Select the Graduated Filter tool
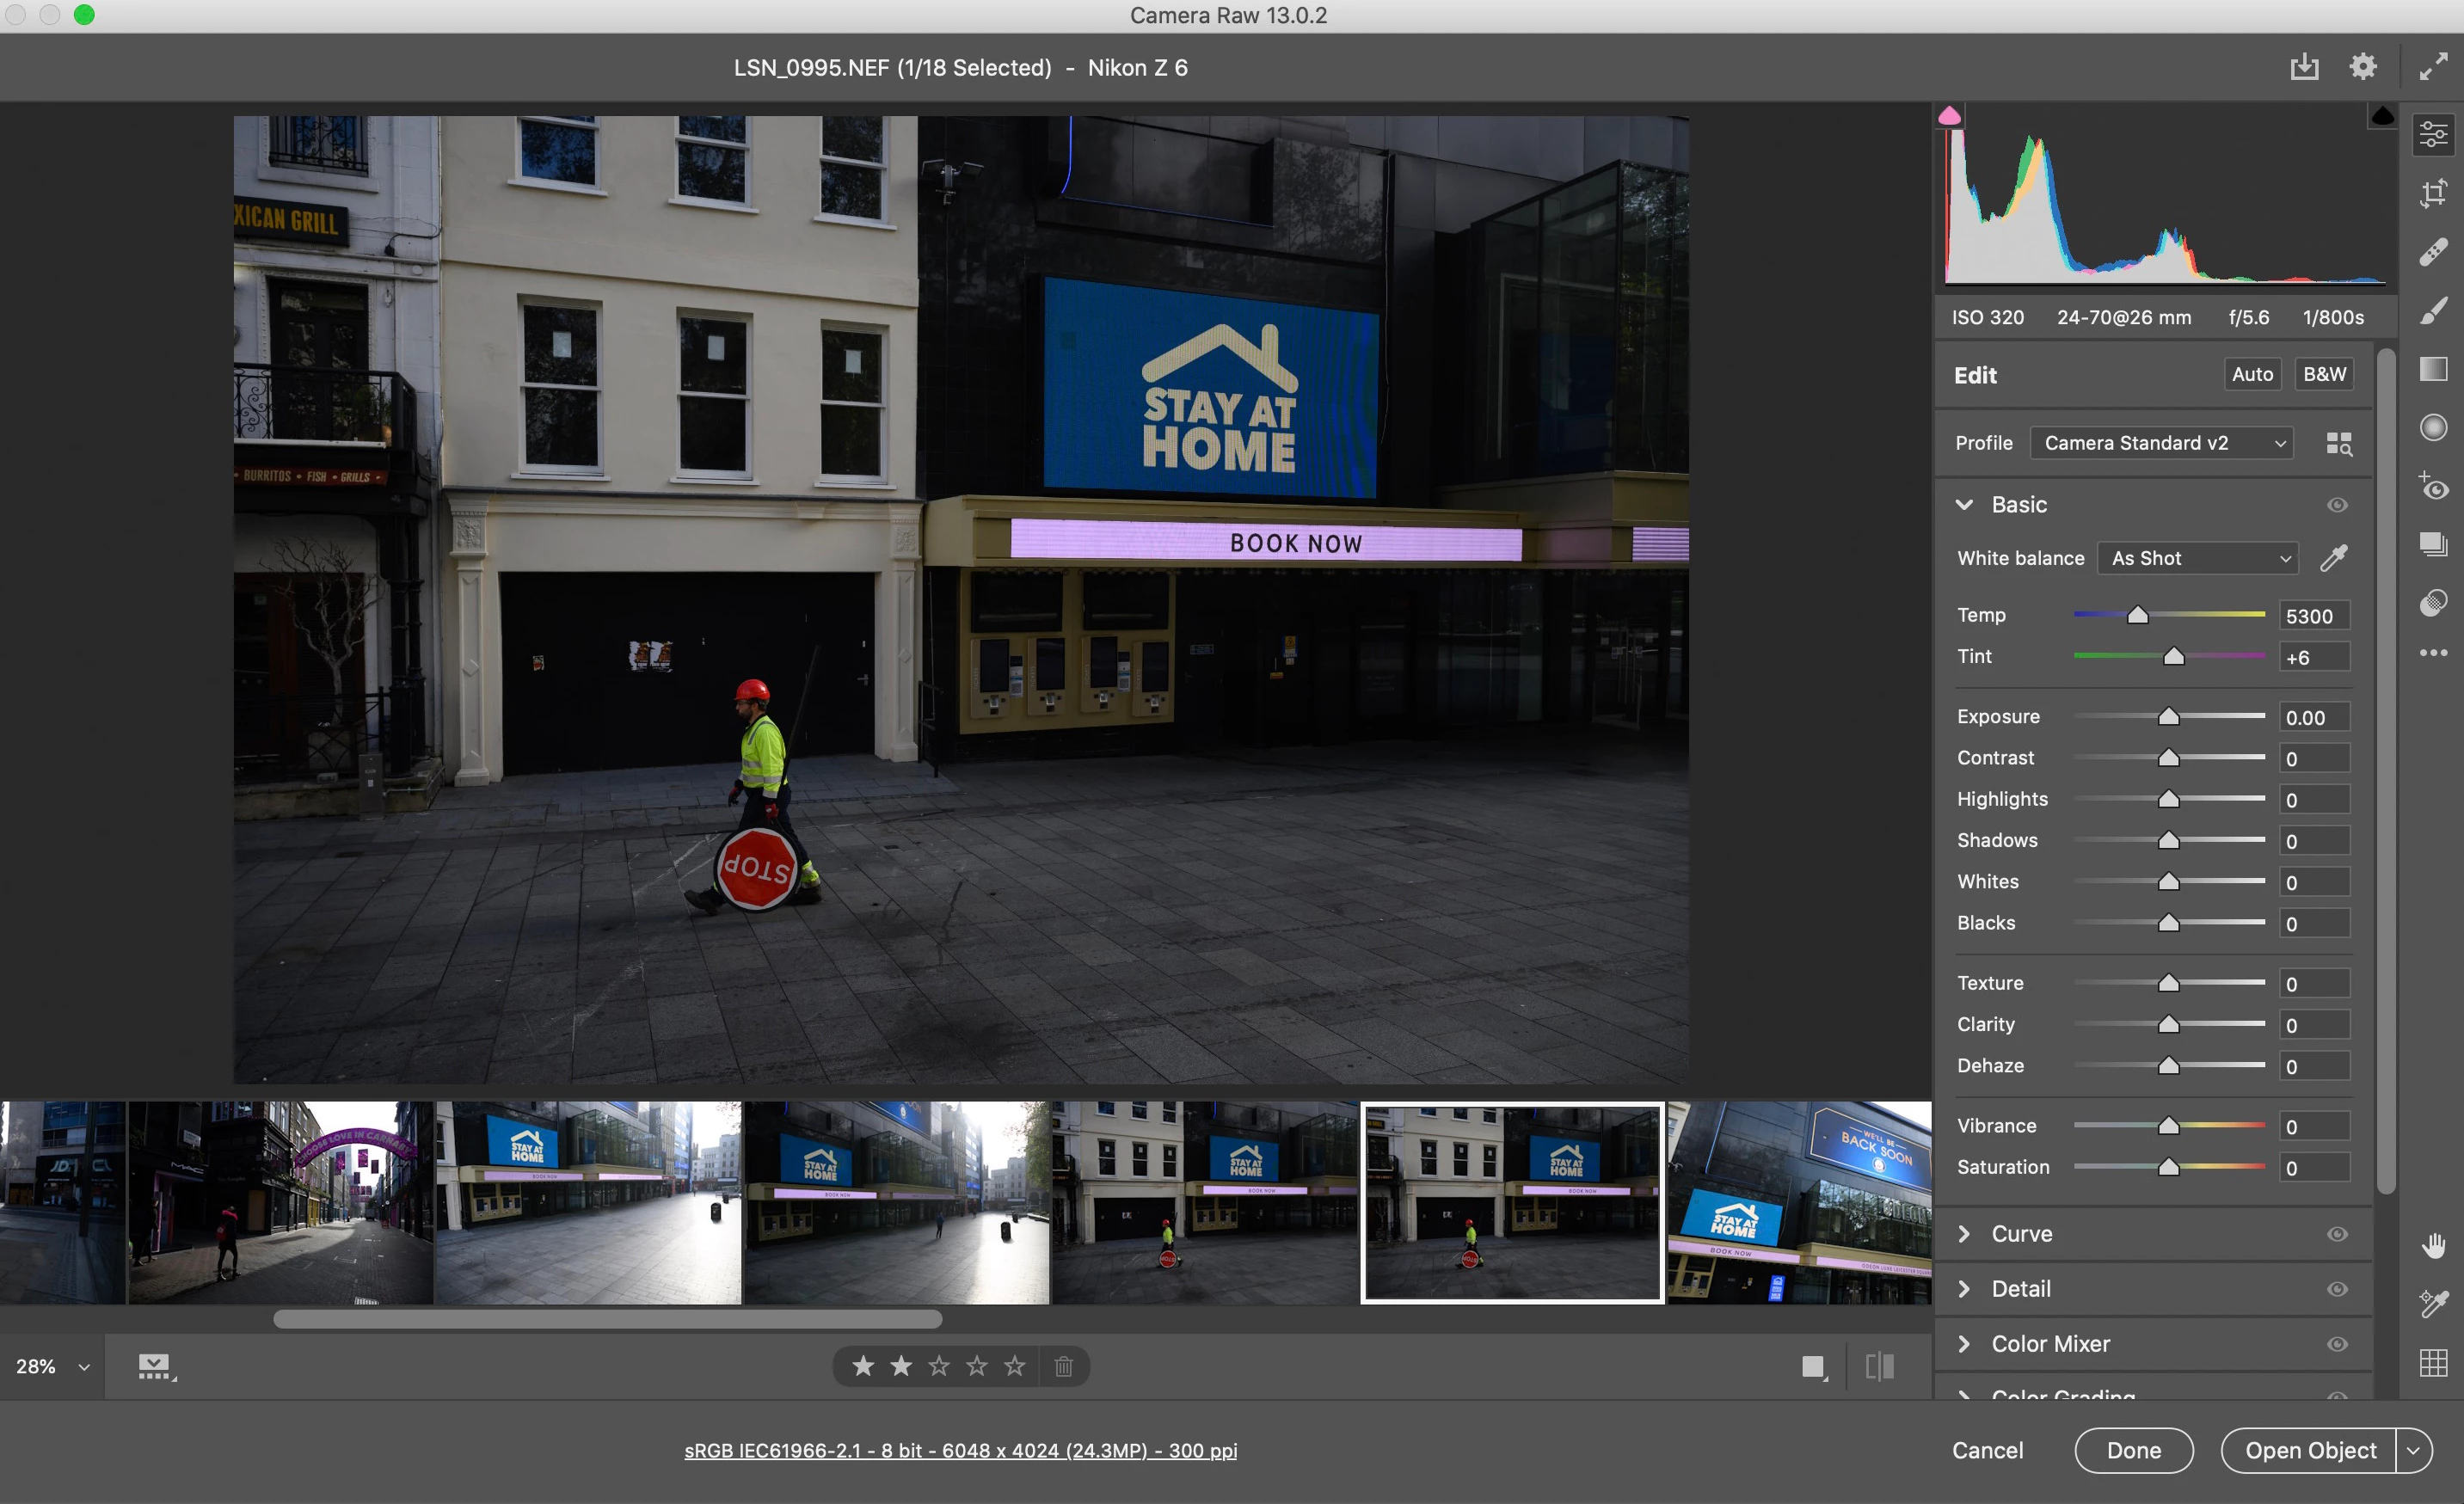This screenshot has width=2464, height=1504. 2433,369
